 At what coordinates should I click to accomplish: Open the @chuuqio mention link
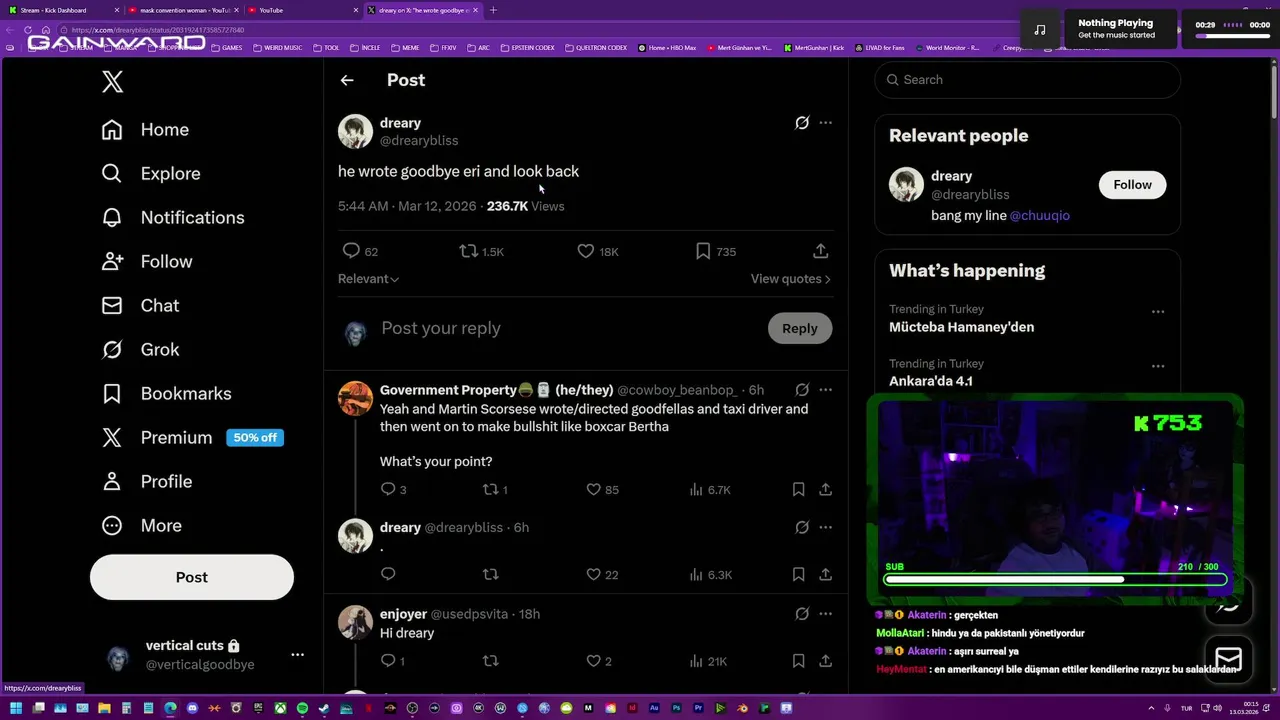click(1039, 215)
